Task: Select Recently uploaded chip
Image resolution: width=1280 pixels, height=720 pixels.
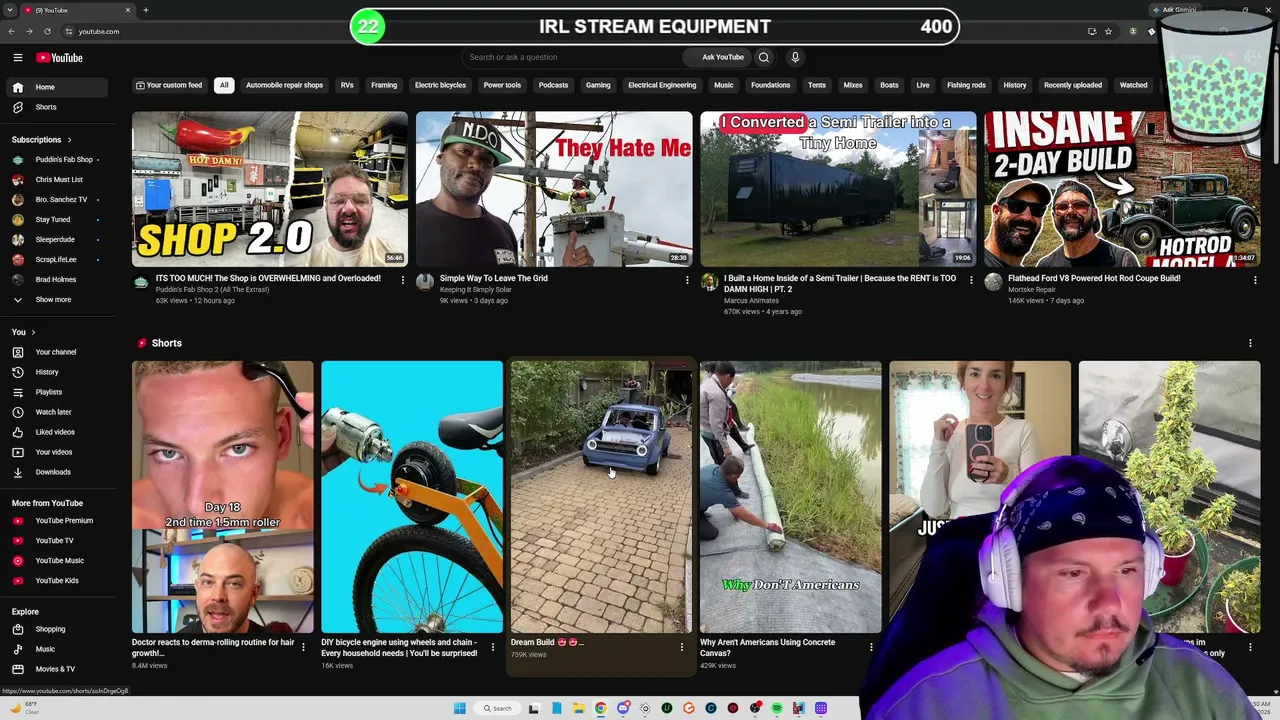Action: pos(1072,85)
